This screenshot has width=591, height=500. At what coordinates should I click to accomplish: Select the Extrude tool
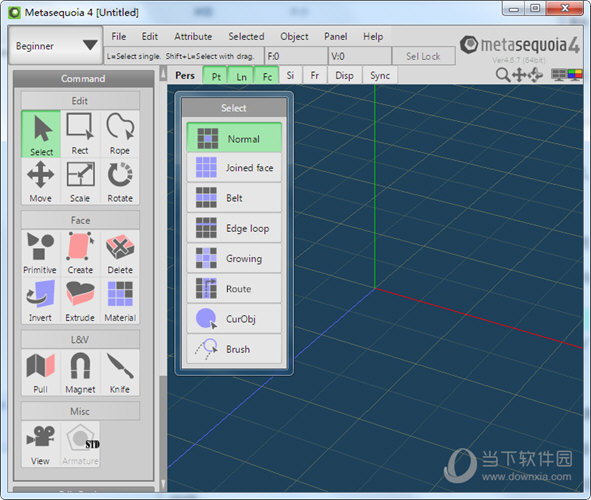pyautogui.click(x=80, y=301)
